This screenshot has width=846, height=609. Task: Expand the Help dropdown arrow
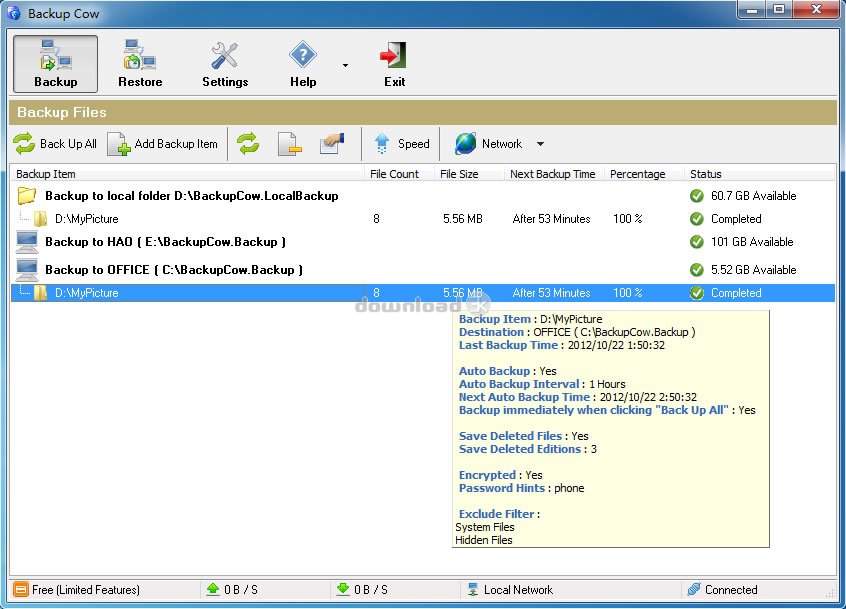345,65
